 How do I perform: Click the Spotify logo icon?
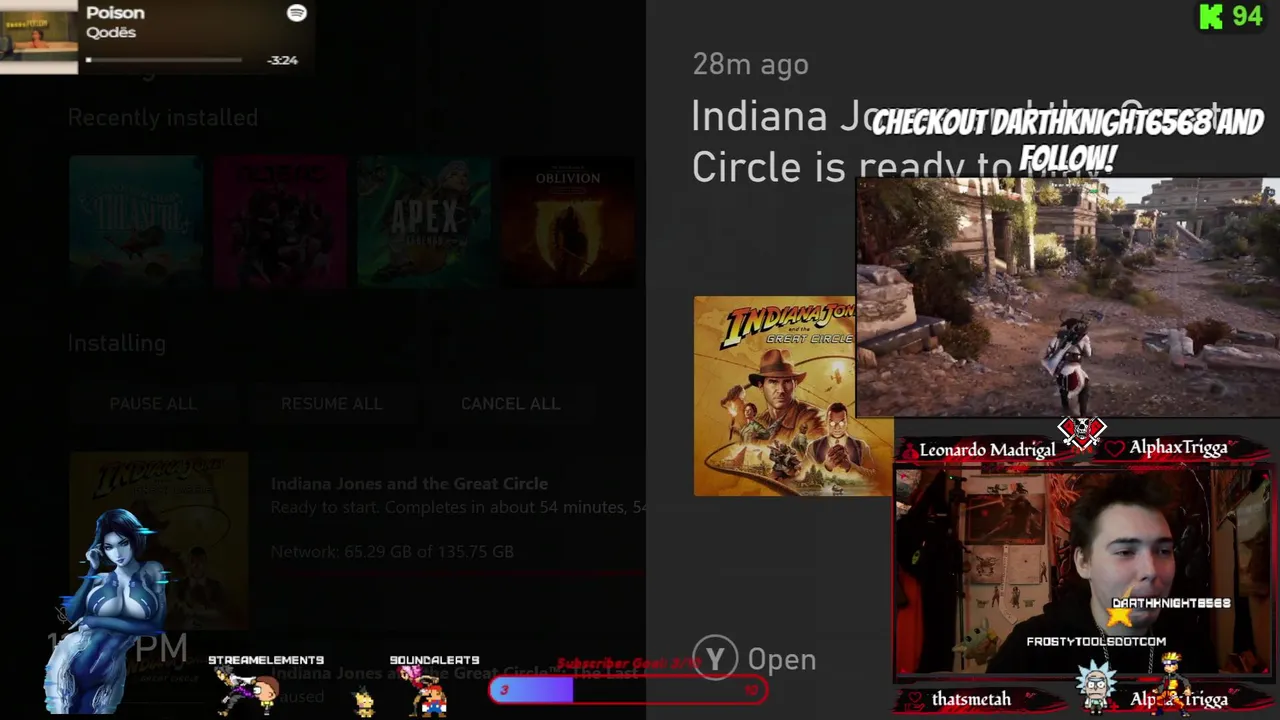pos(296,13)
